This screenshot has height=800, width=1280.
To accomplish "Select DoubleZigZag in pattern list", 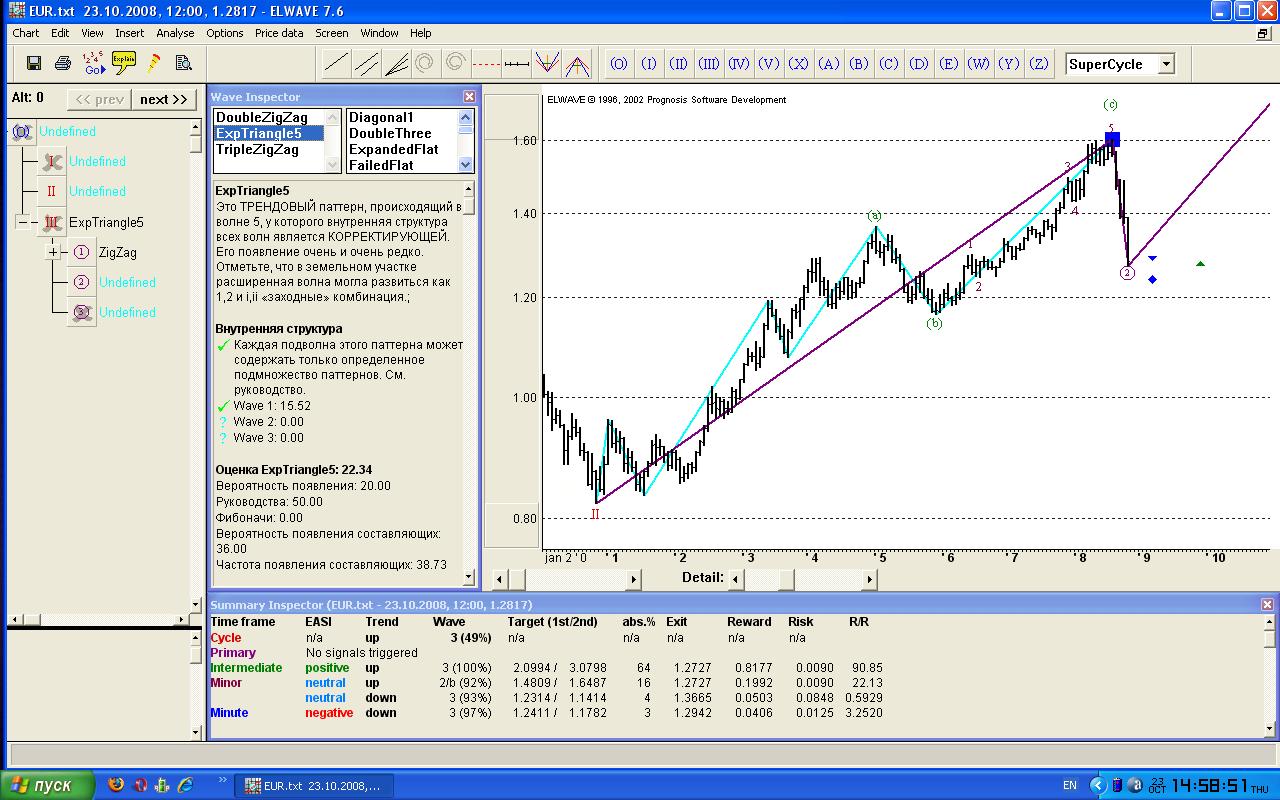I will (261, 117).
